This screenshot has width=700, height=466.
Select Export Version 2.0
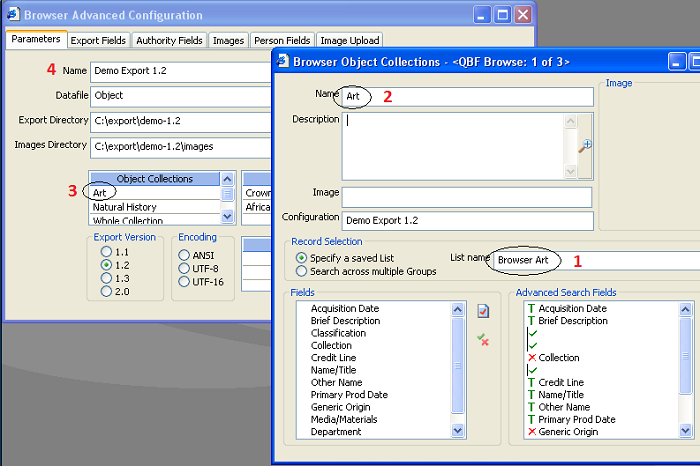106,291
